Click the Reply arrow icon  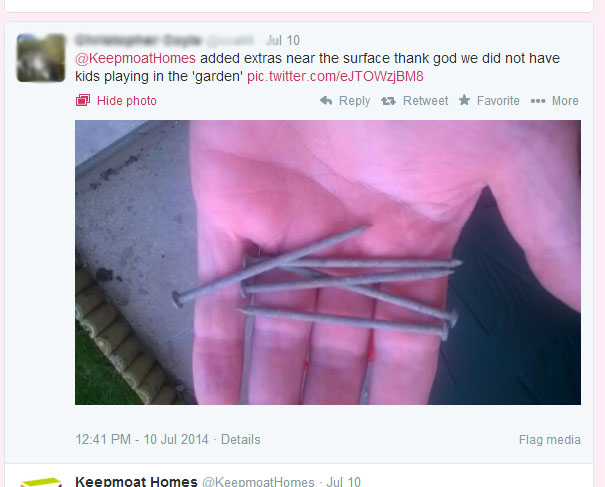[326, 101]
